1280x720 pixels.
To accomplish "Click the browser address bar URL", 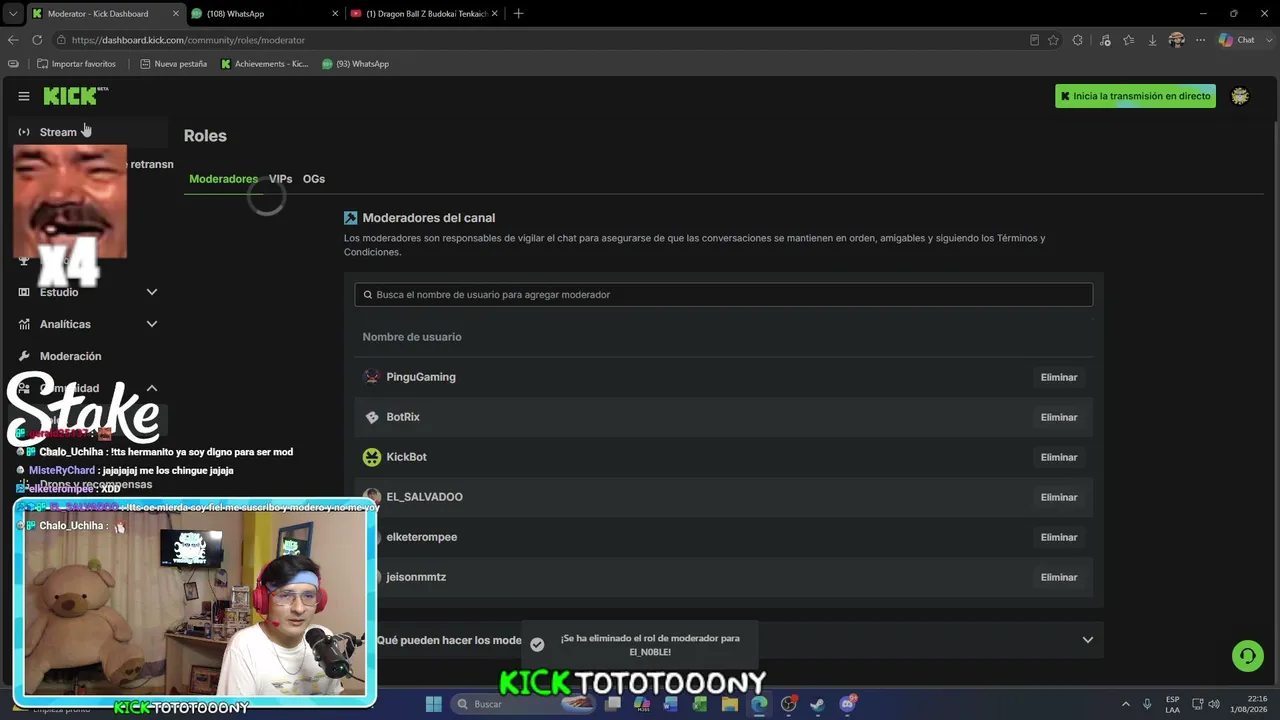I will 188,40.
